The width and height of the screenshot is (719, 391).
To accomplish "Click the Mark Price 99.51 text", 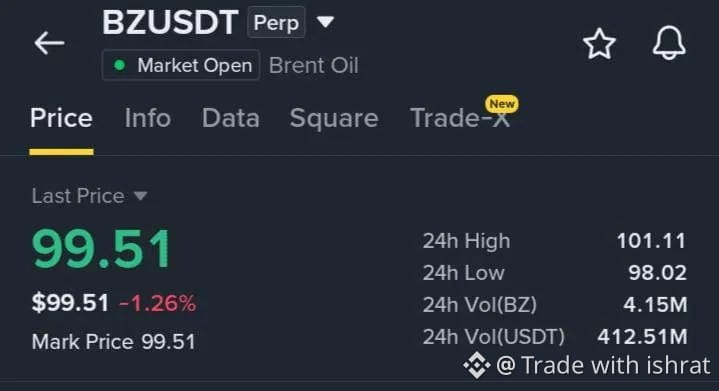I will (113, 342).
